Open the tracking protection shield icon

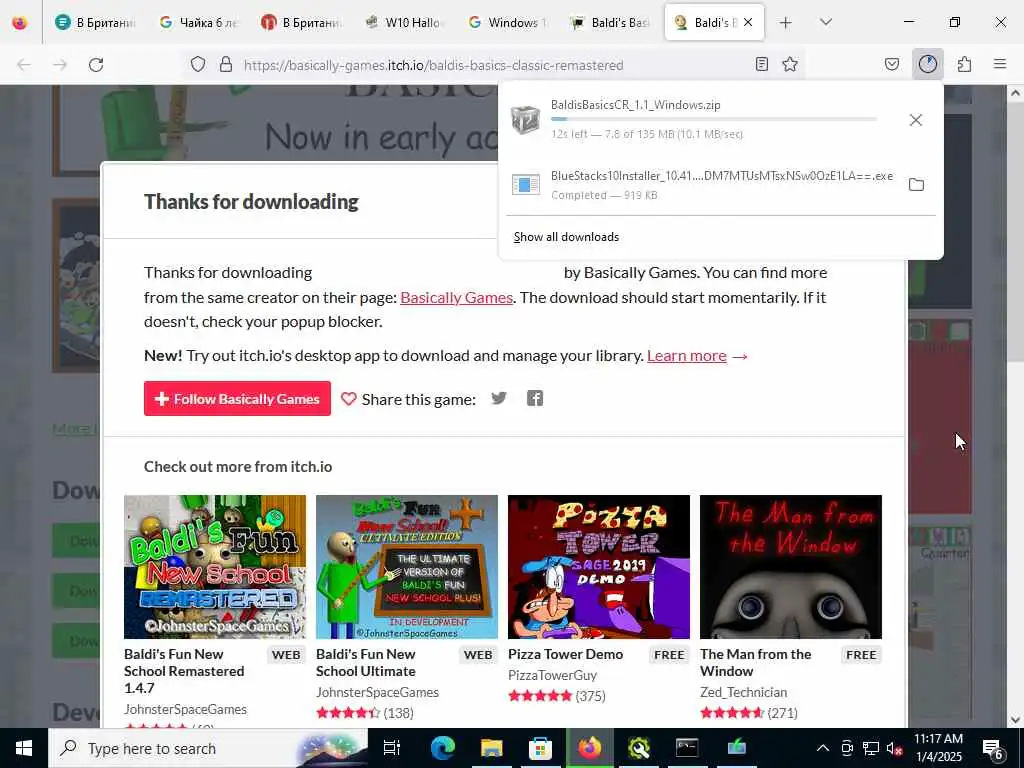pyautogui.click(x=198, y=65)
